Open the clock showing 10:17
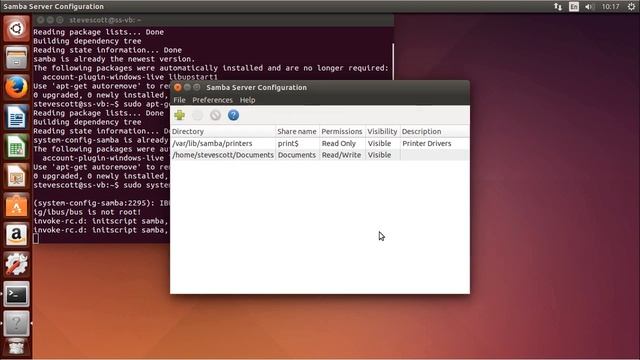Viewport: 640px width, 360px height. point(610,7)
